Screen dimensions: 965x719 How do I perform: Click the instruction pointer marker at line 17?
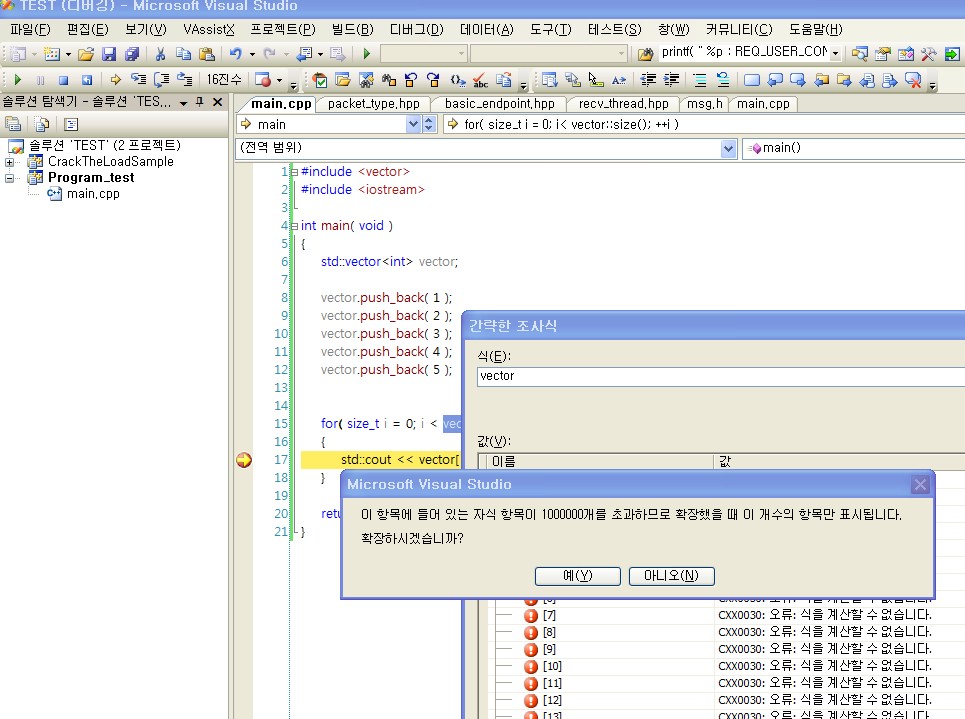pos(244,460)
